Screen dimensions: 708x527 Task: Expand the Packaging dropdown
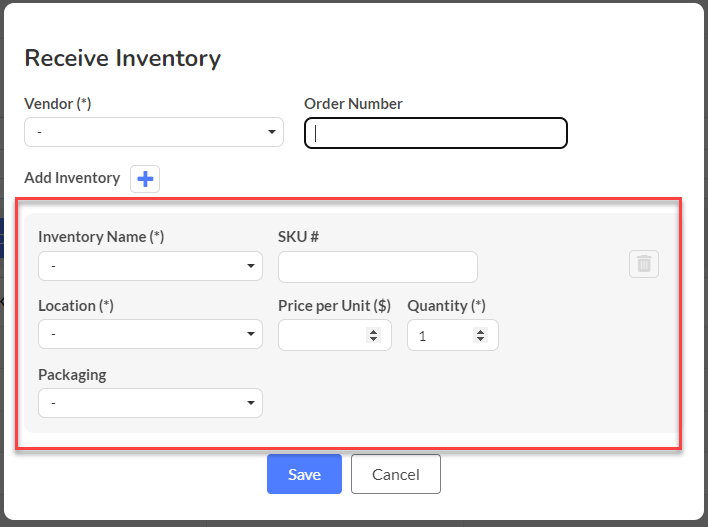click(x=150, y=403)
